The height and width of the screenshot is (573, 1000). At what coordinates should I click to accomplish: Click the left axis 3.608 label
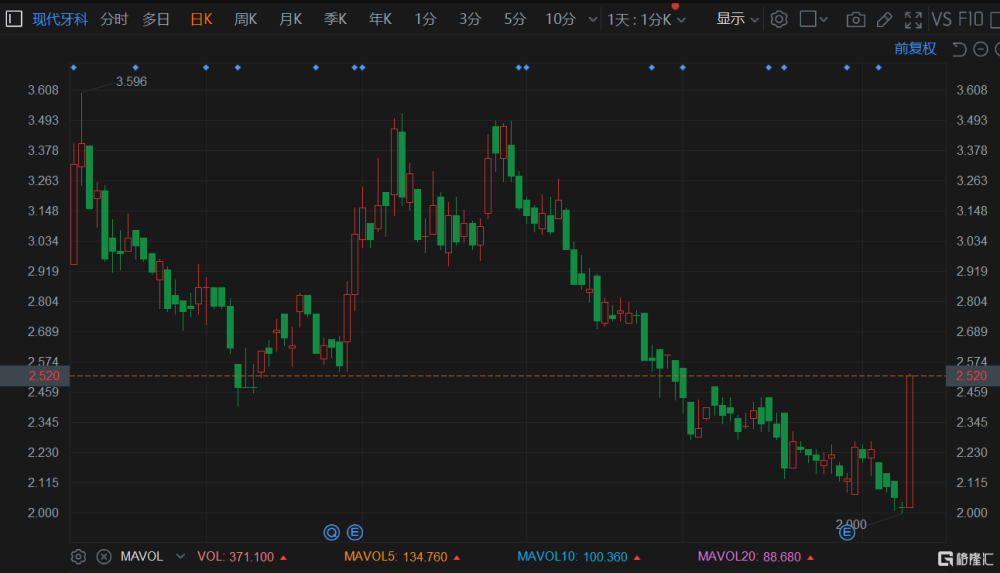(43, 90)
